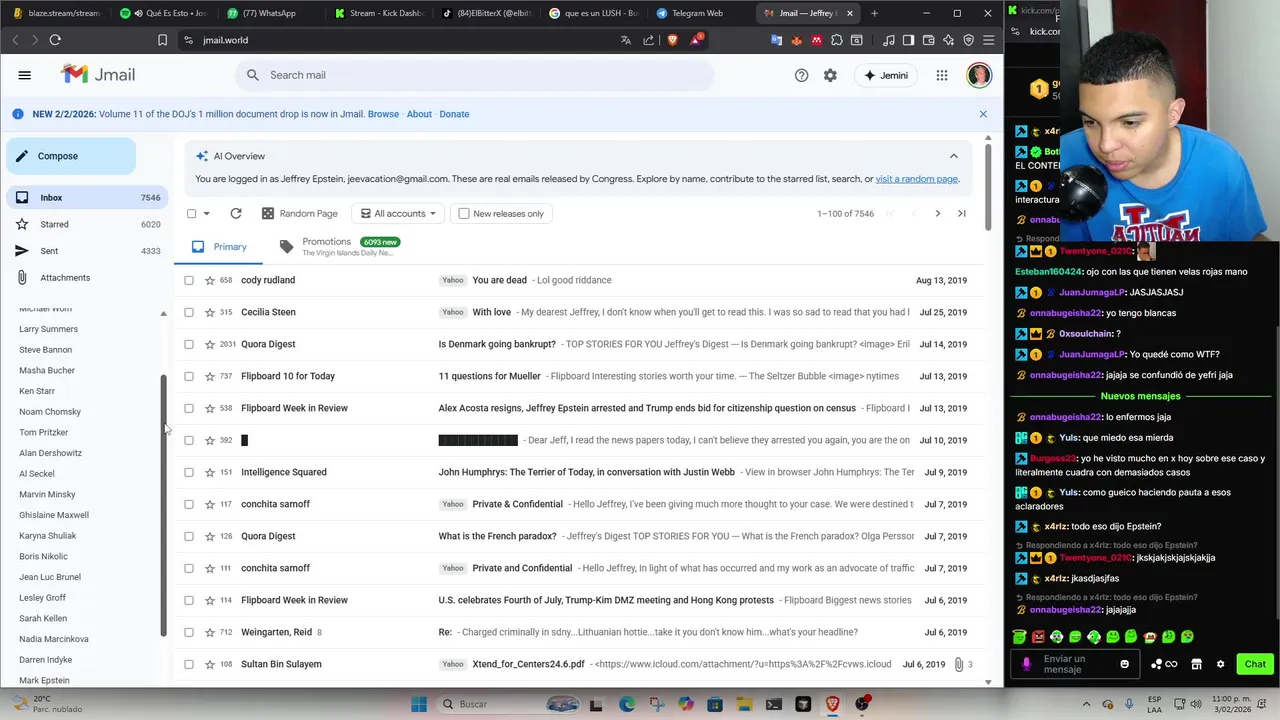1280x720 pixels.
Task: Refresh the mail list
Action: [236, 213]
